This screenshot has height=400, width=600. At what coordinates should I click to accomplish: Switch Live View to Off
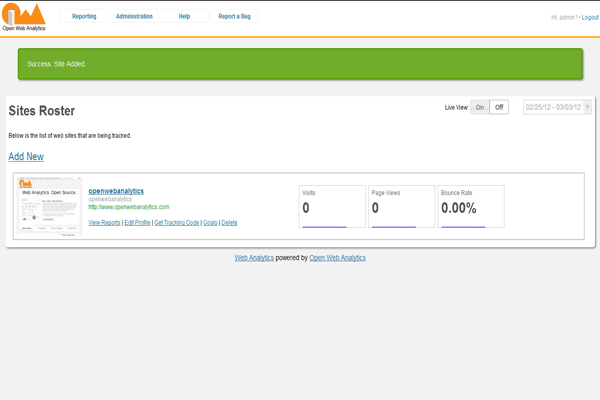(x=499, y=107)
